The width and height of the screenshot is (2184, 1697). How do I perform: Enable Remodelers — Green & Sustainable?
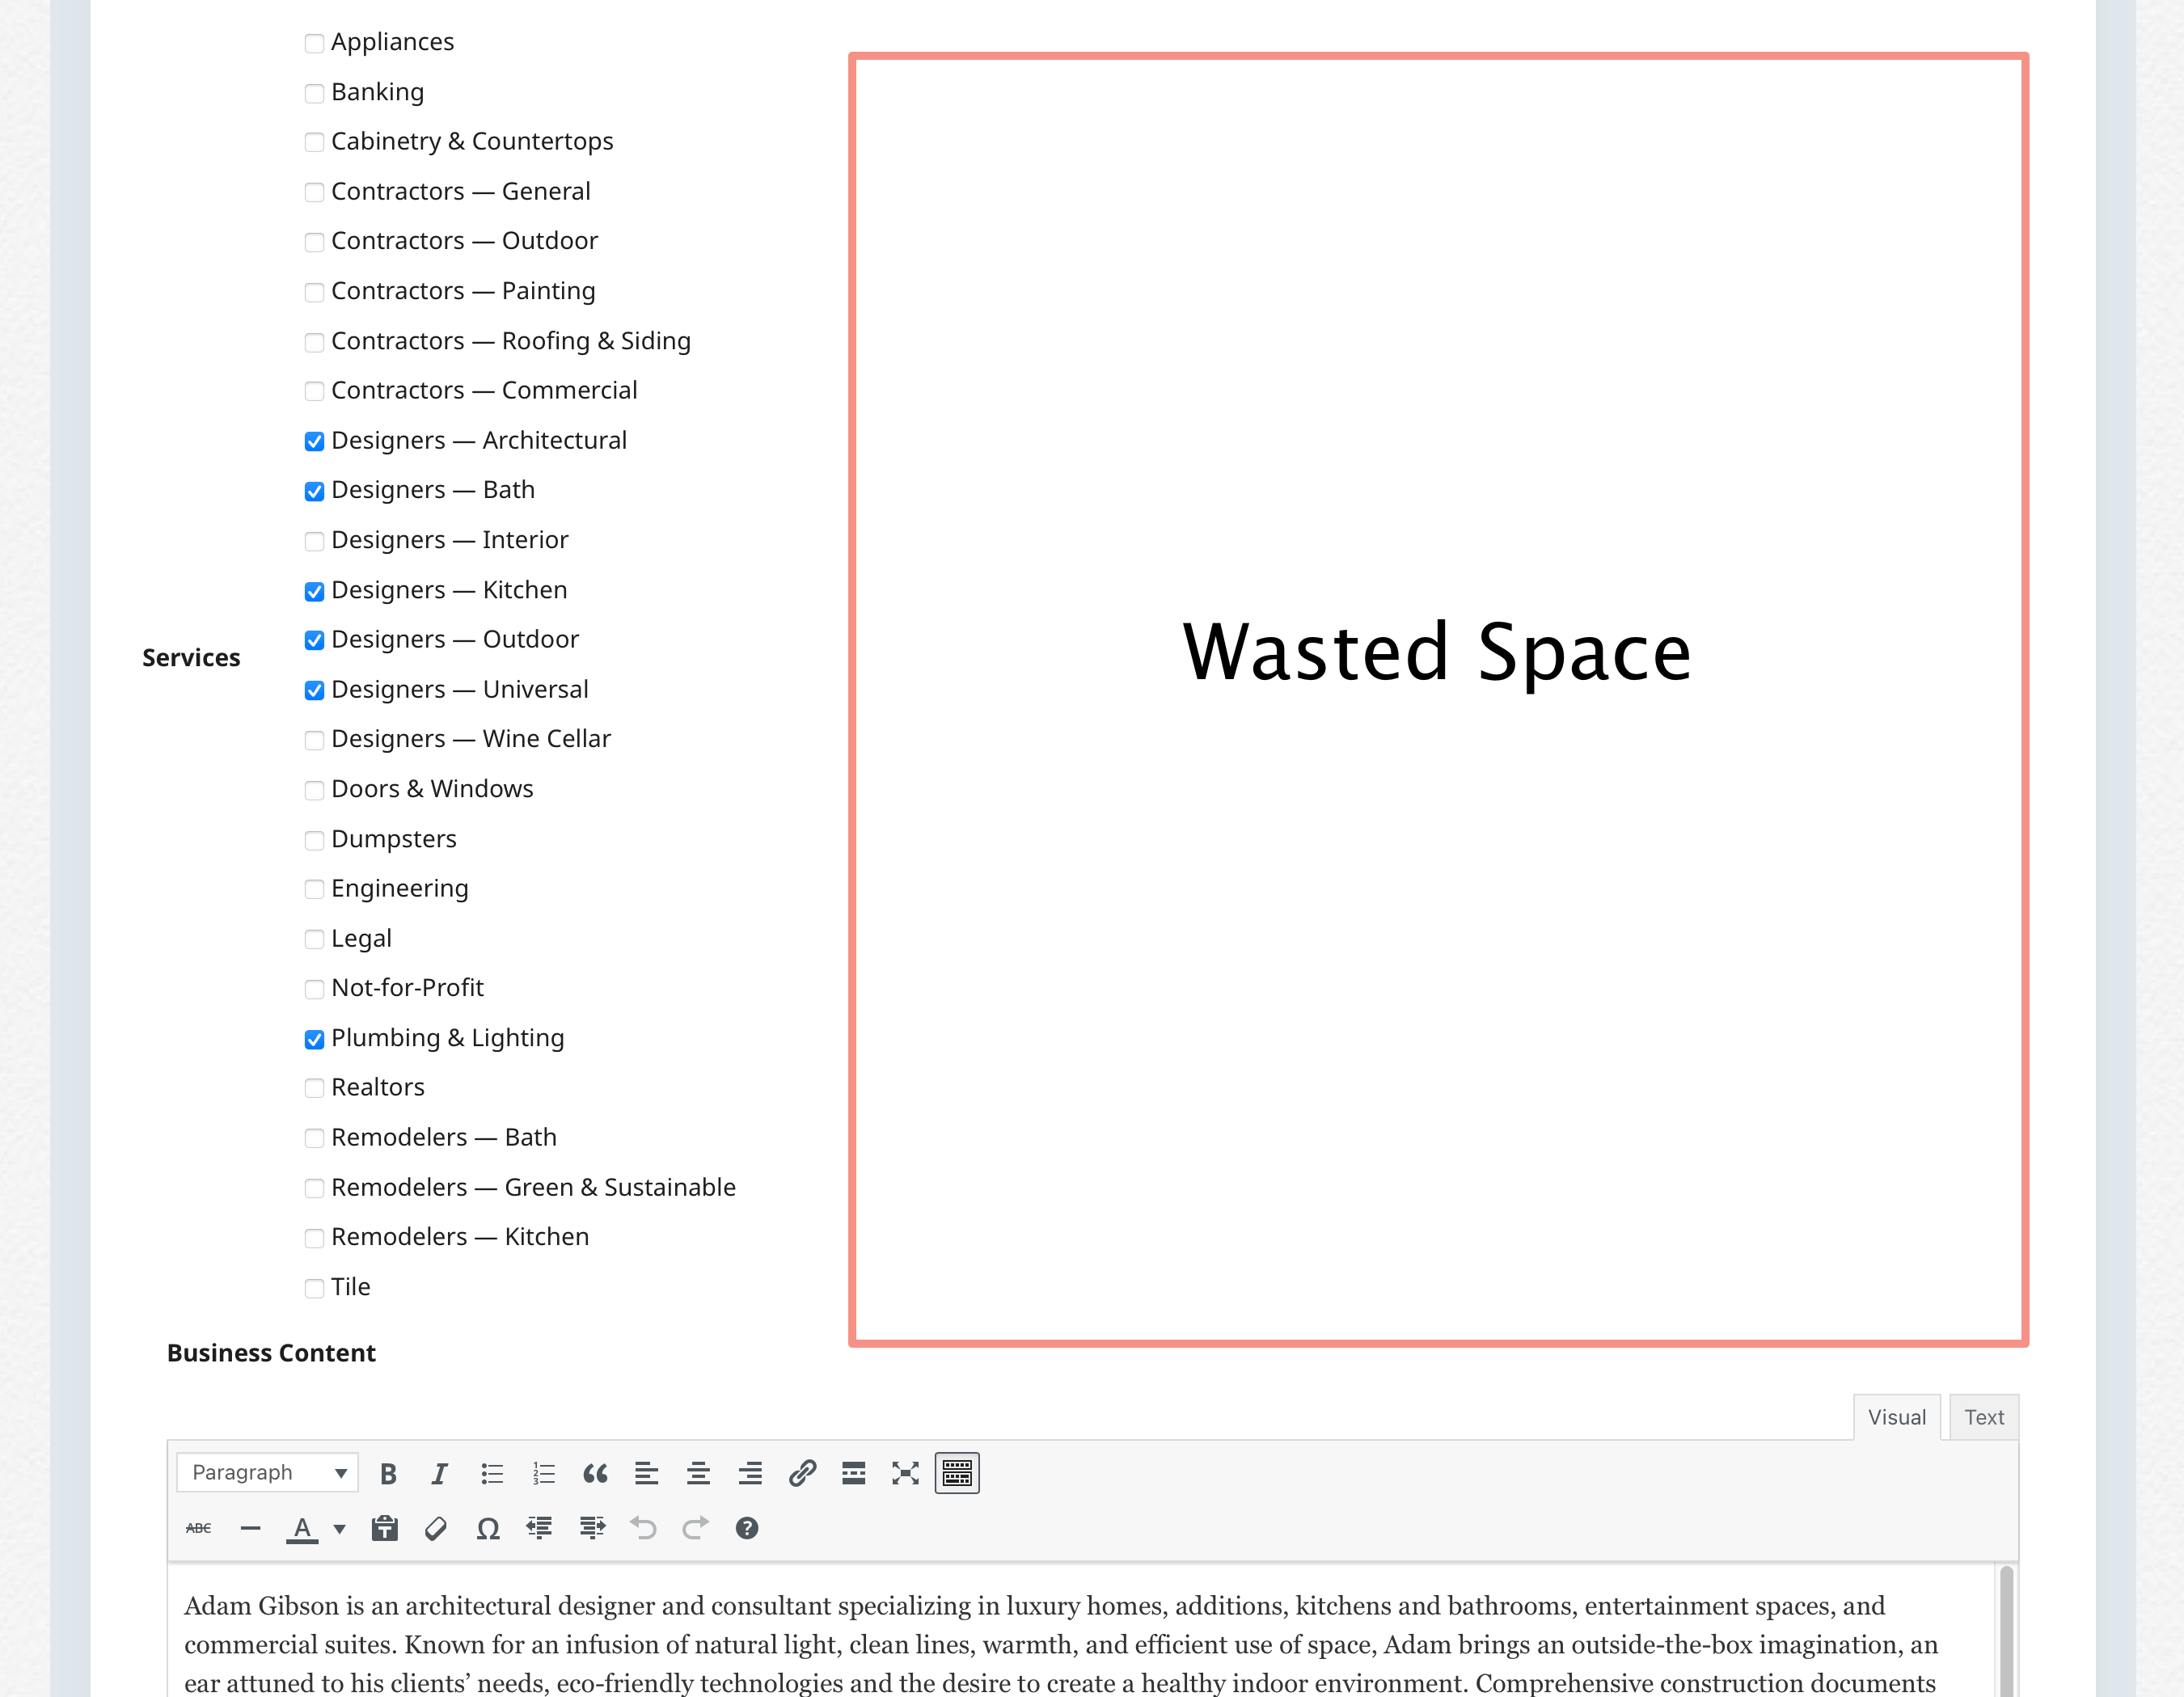tap(314, 1188)
